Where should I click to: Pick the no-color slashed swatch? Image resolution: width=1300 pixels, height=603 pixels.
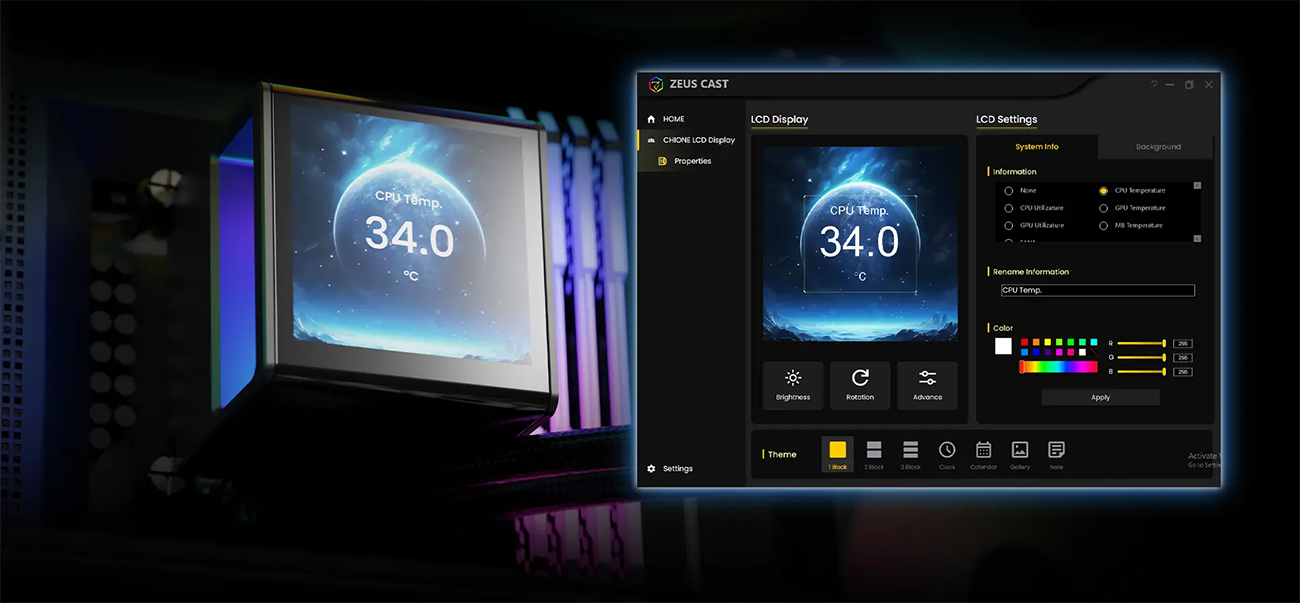[x=1094, y=352]
